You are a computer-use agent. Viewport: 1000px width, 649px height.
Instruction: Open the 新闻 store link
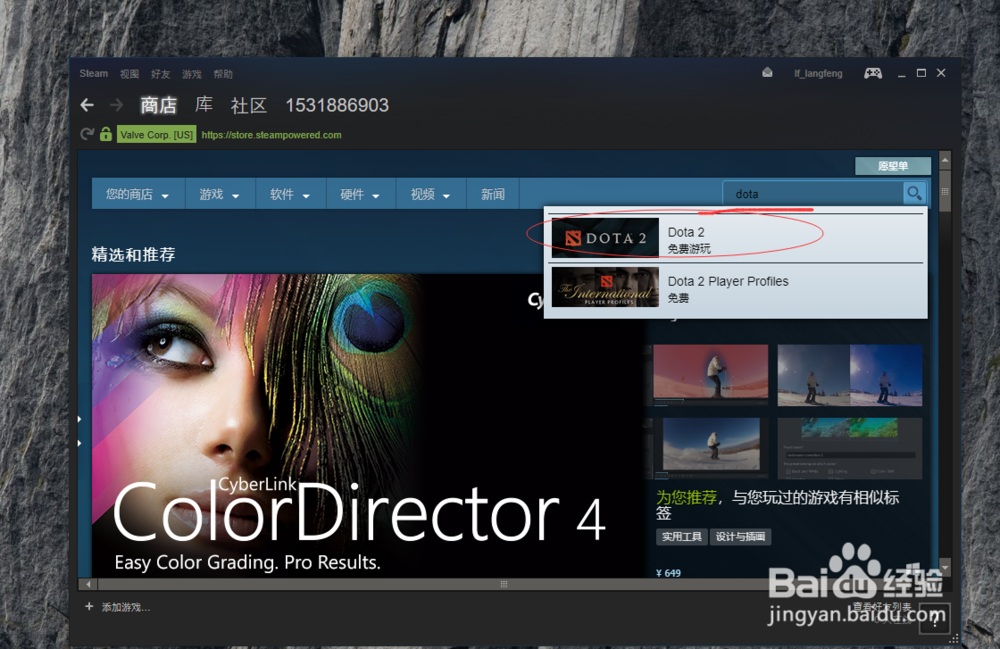[x=493, y=194]
